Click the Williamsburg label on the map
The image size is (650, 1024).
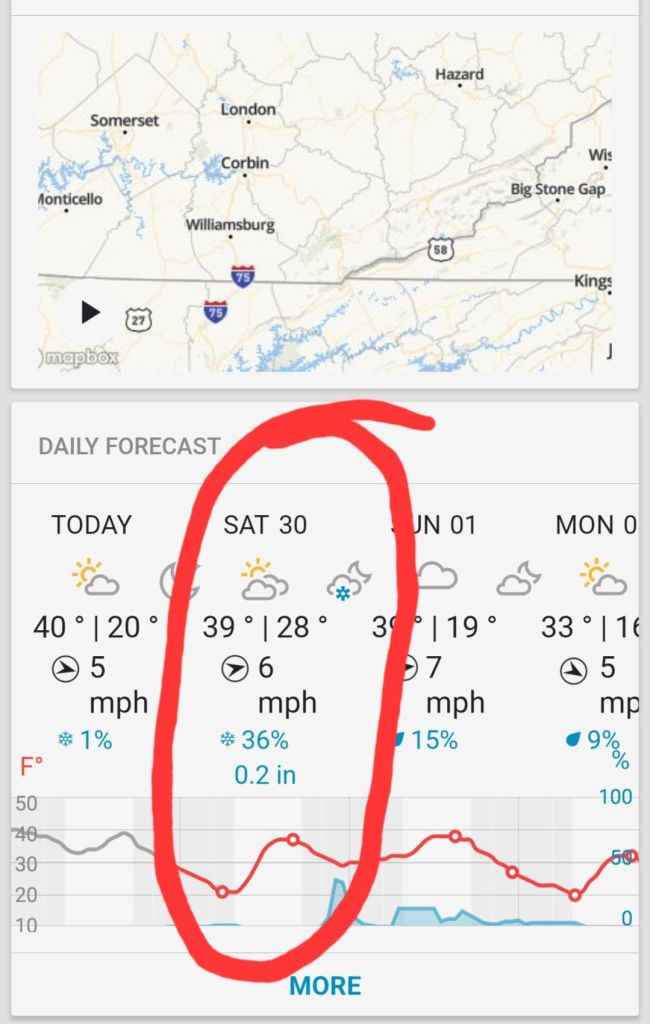pos(229,225)
